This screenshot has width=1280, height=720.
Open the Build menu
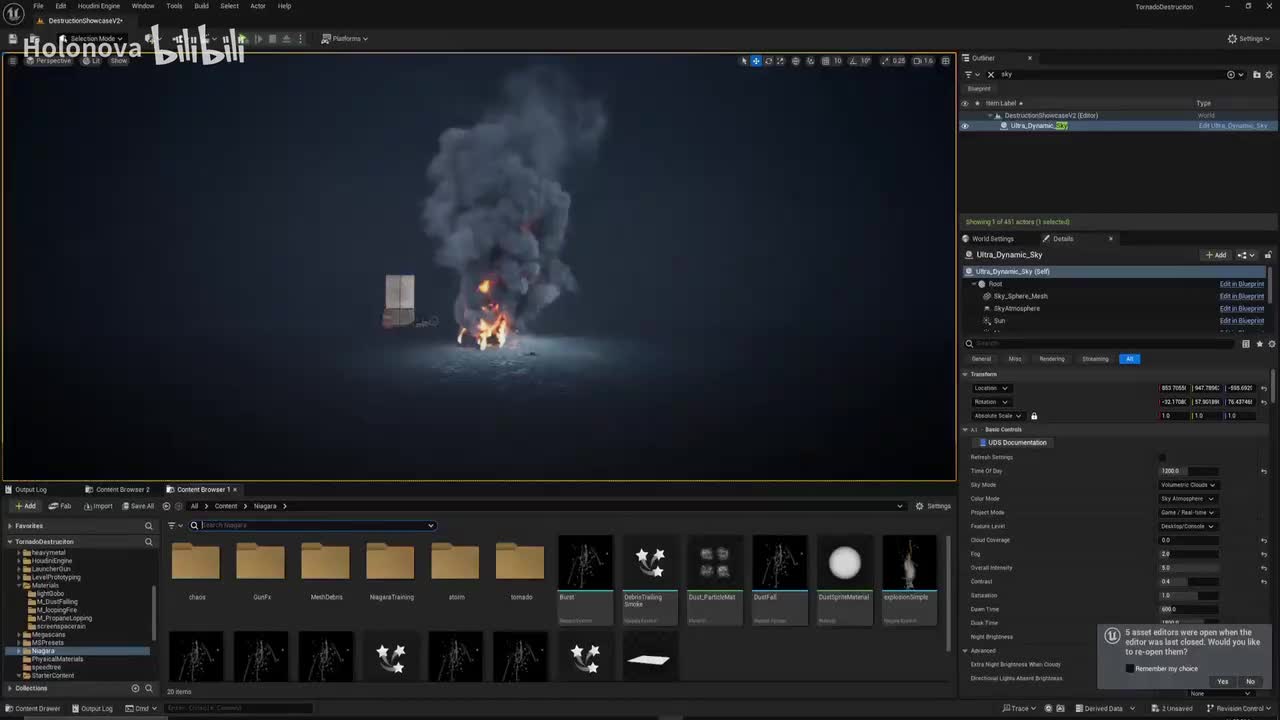click(x=201, y=6)
